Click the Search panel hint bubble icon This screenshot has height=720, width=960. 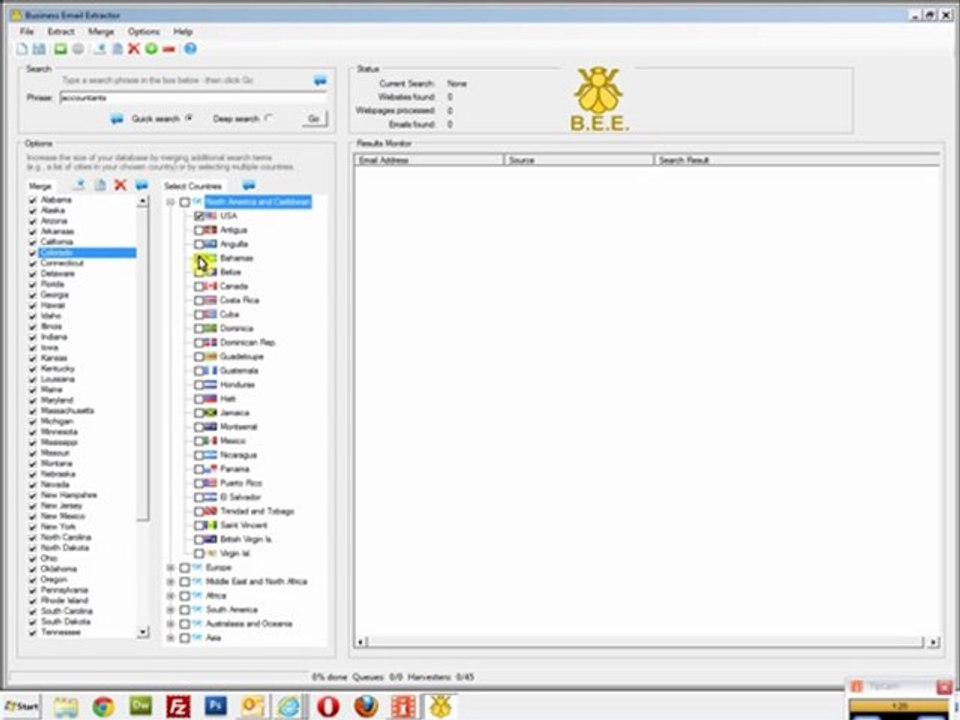coord(320,80)
